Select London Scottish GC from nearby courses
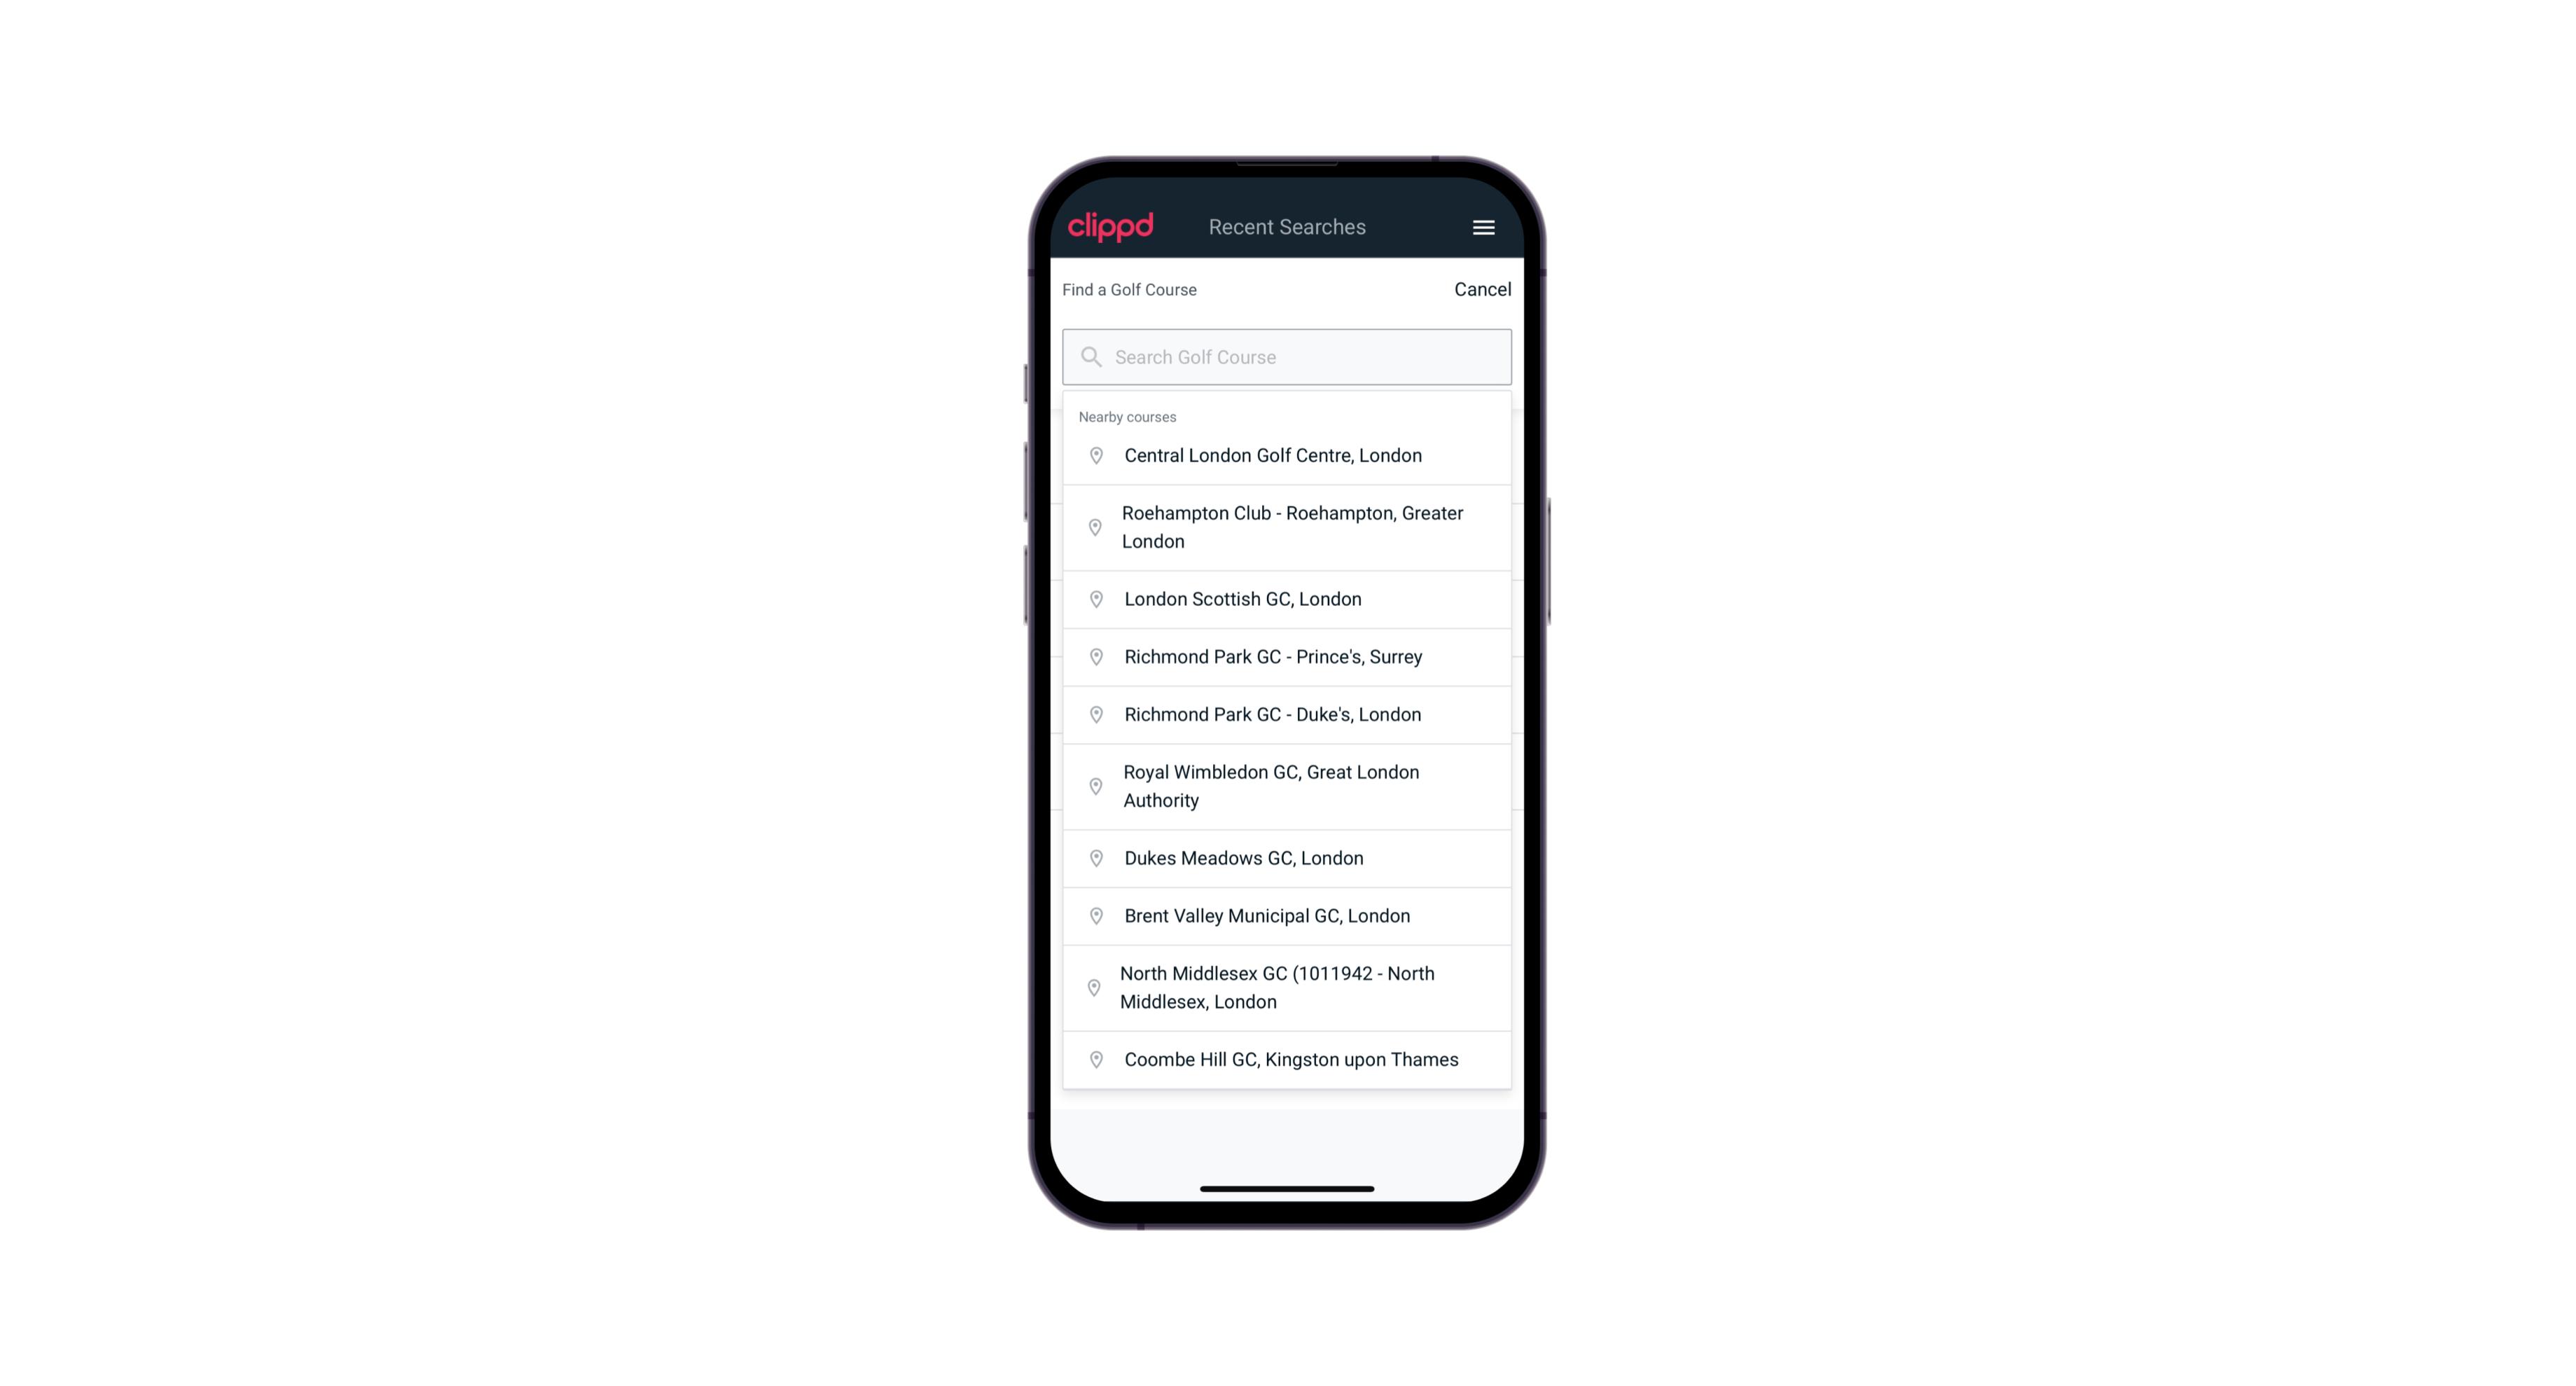 click(1288, 599)
